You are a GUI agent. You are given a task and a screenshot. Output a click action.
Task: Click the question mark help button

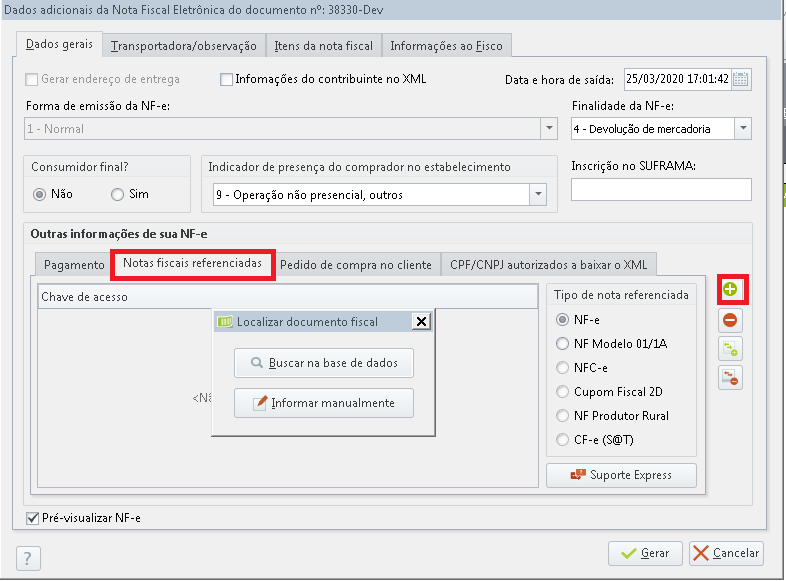[x=28, y=558]
